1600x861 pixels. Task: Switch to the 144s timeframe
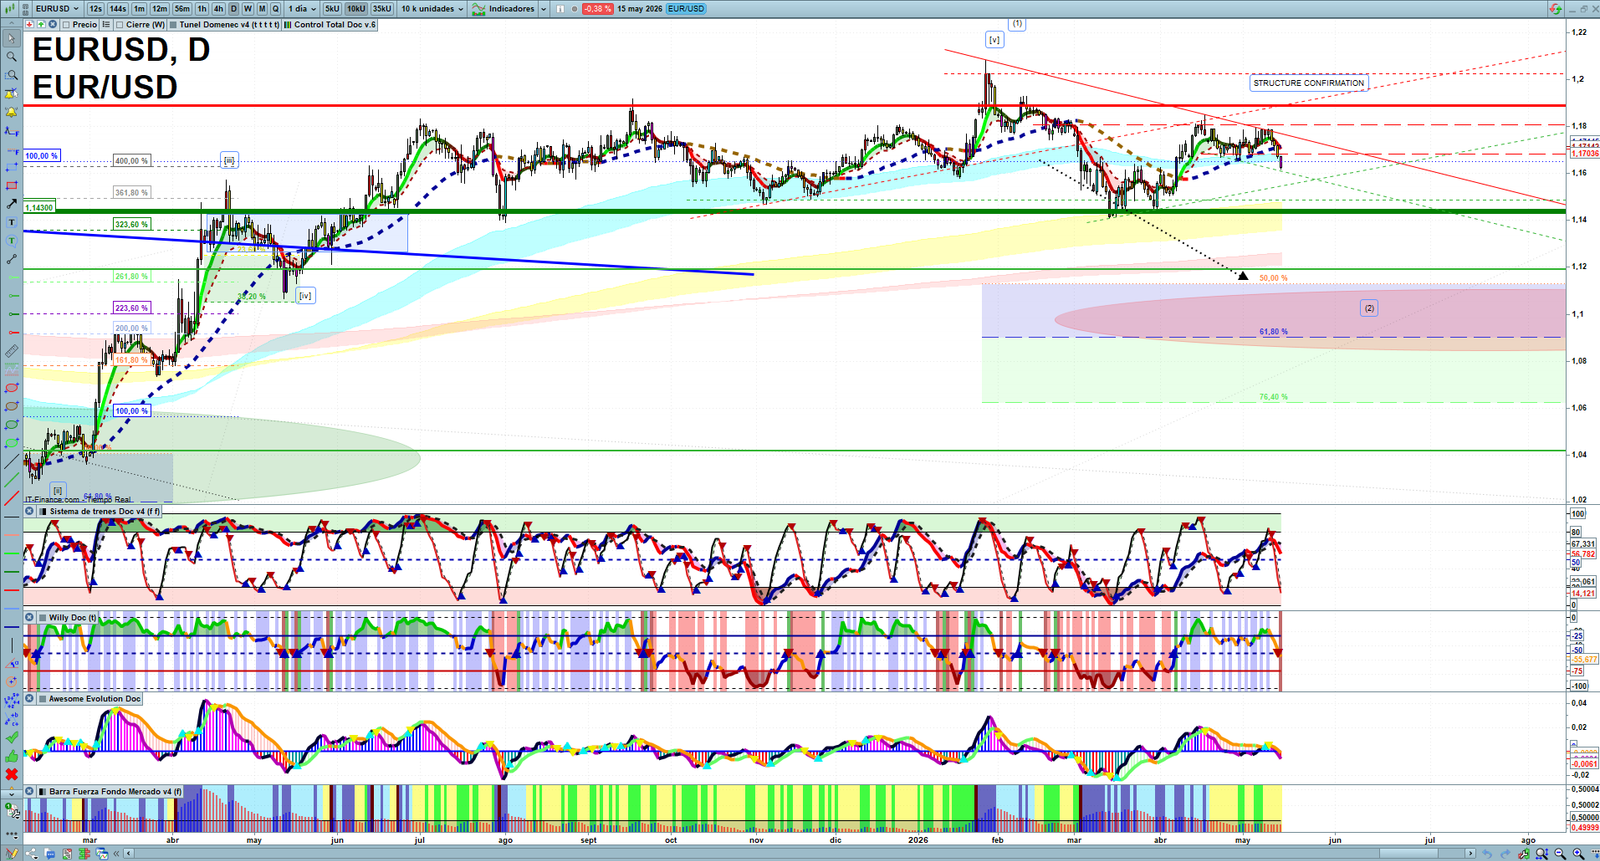point(118,8)
